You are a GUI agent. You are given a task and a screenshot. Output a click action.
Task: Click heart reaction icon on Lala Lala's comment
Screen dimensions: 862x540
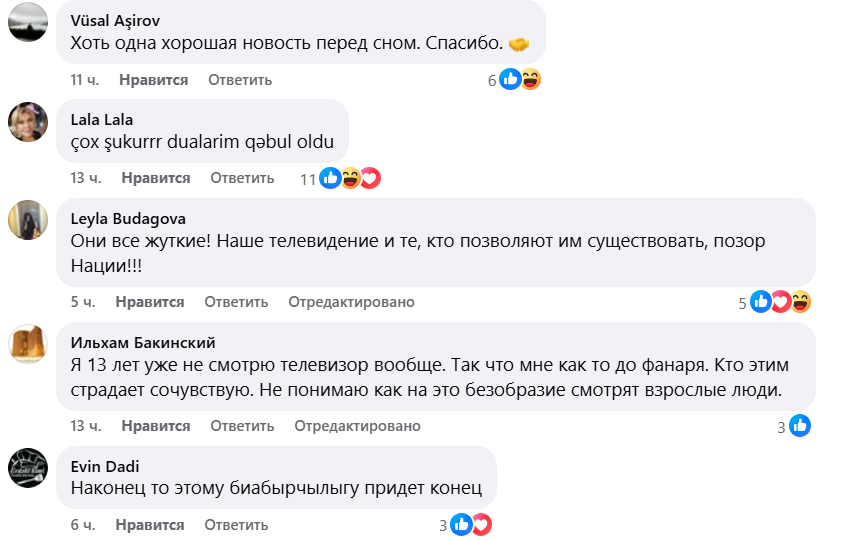point(370,178)
